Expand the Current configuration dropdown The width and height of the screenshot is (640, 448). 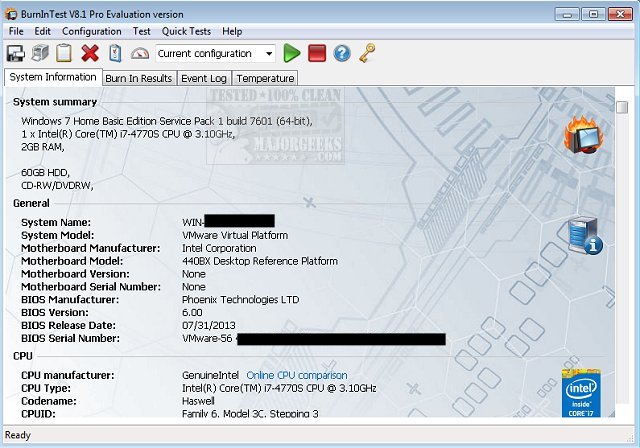tap(269, 53)
